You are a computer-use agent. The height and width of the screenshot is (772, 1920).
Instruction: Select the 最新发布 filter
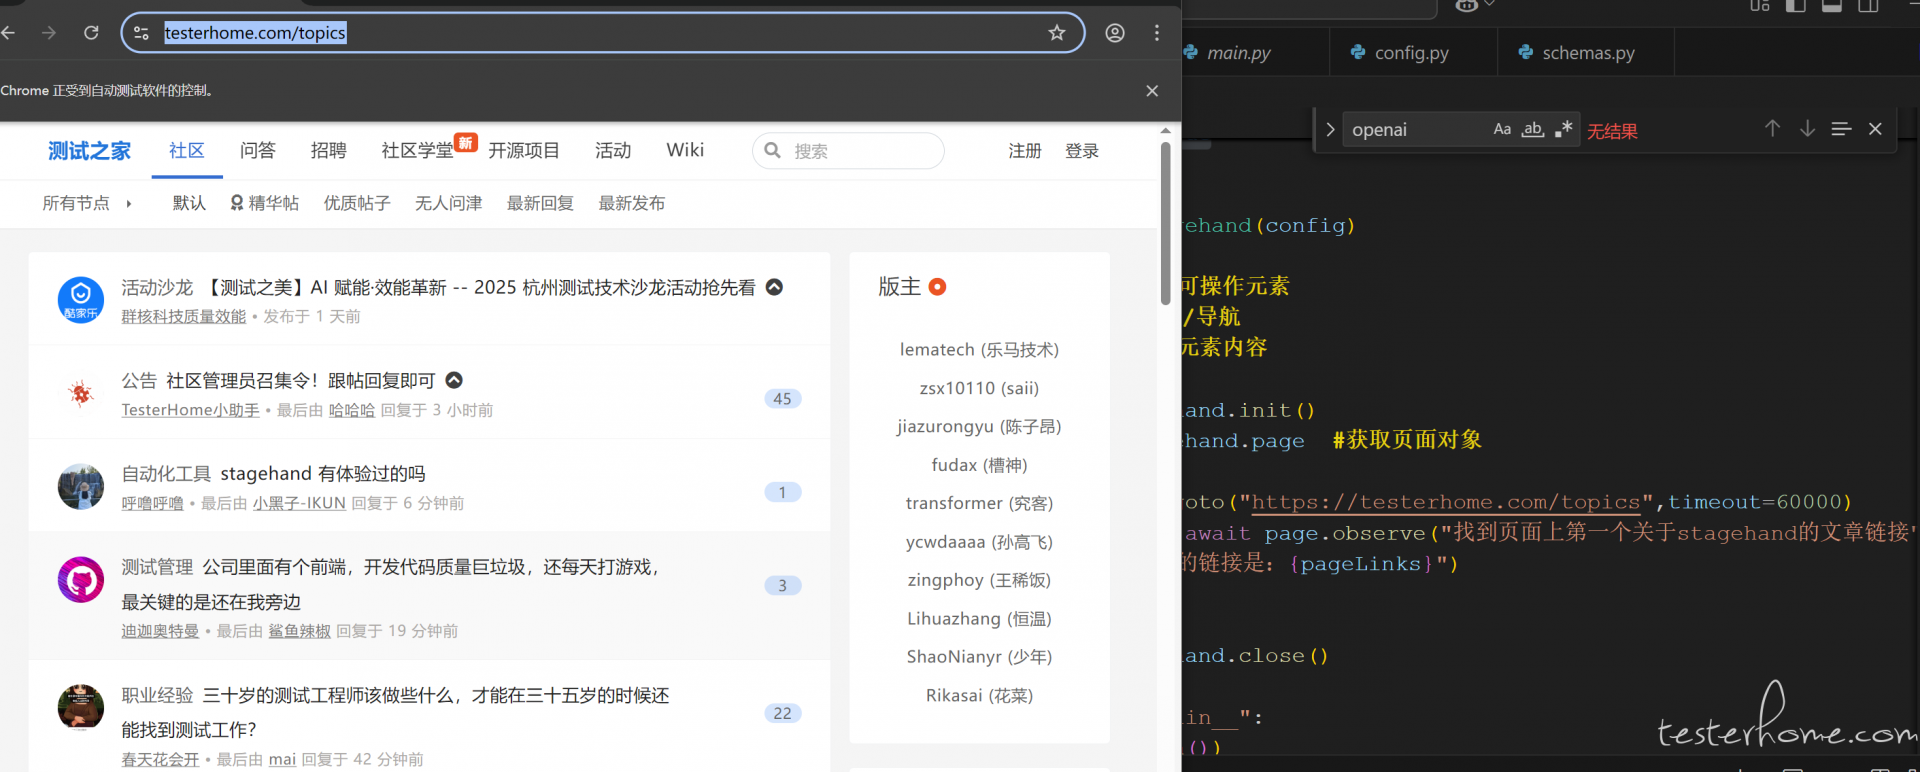coord(632,204)
